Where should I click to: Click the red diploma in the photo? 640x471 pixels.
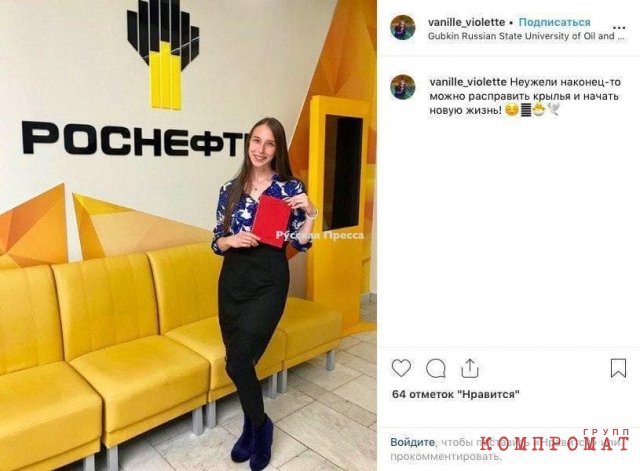(x=271, y=221)
